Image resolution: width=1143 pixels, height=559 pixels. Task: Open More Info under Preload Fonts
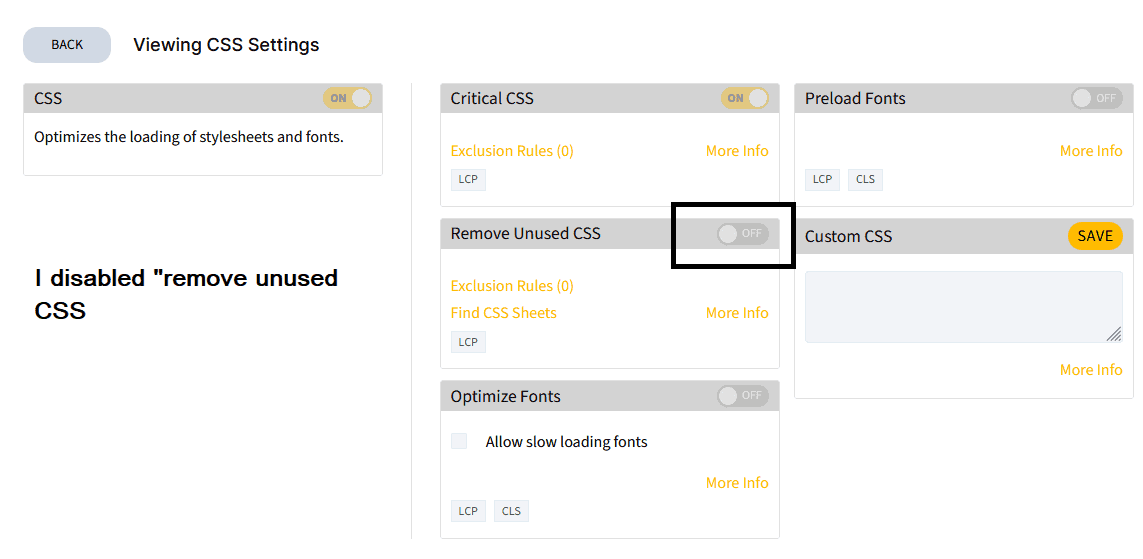coord(1091,151)
